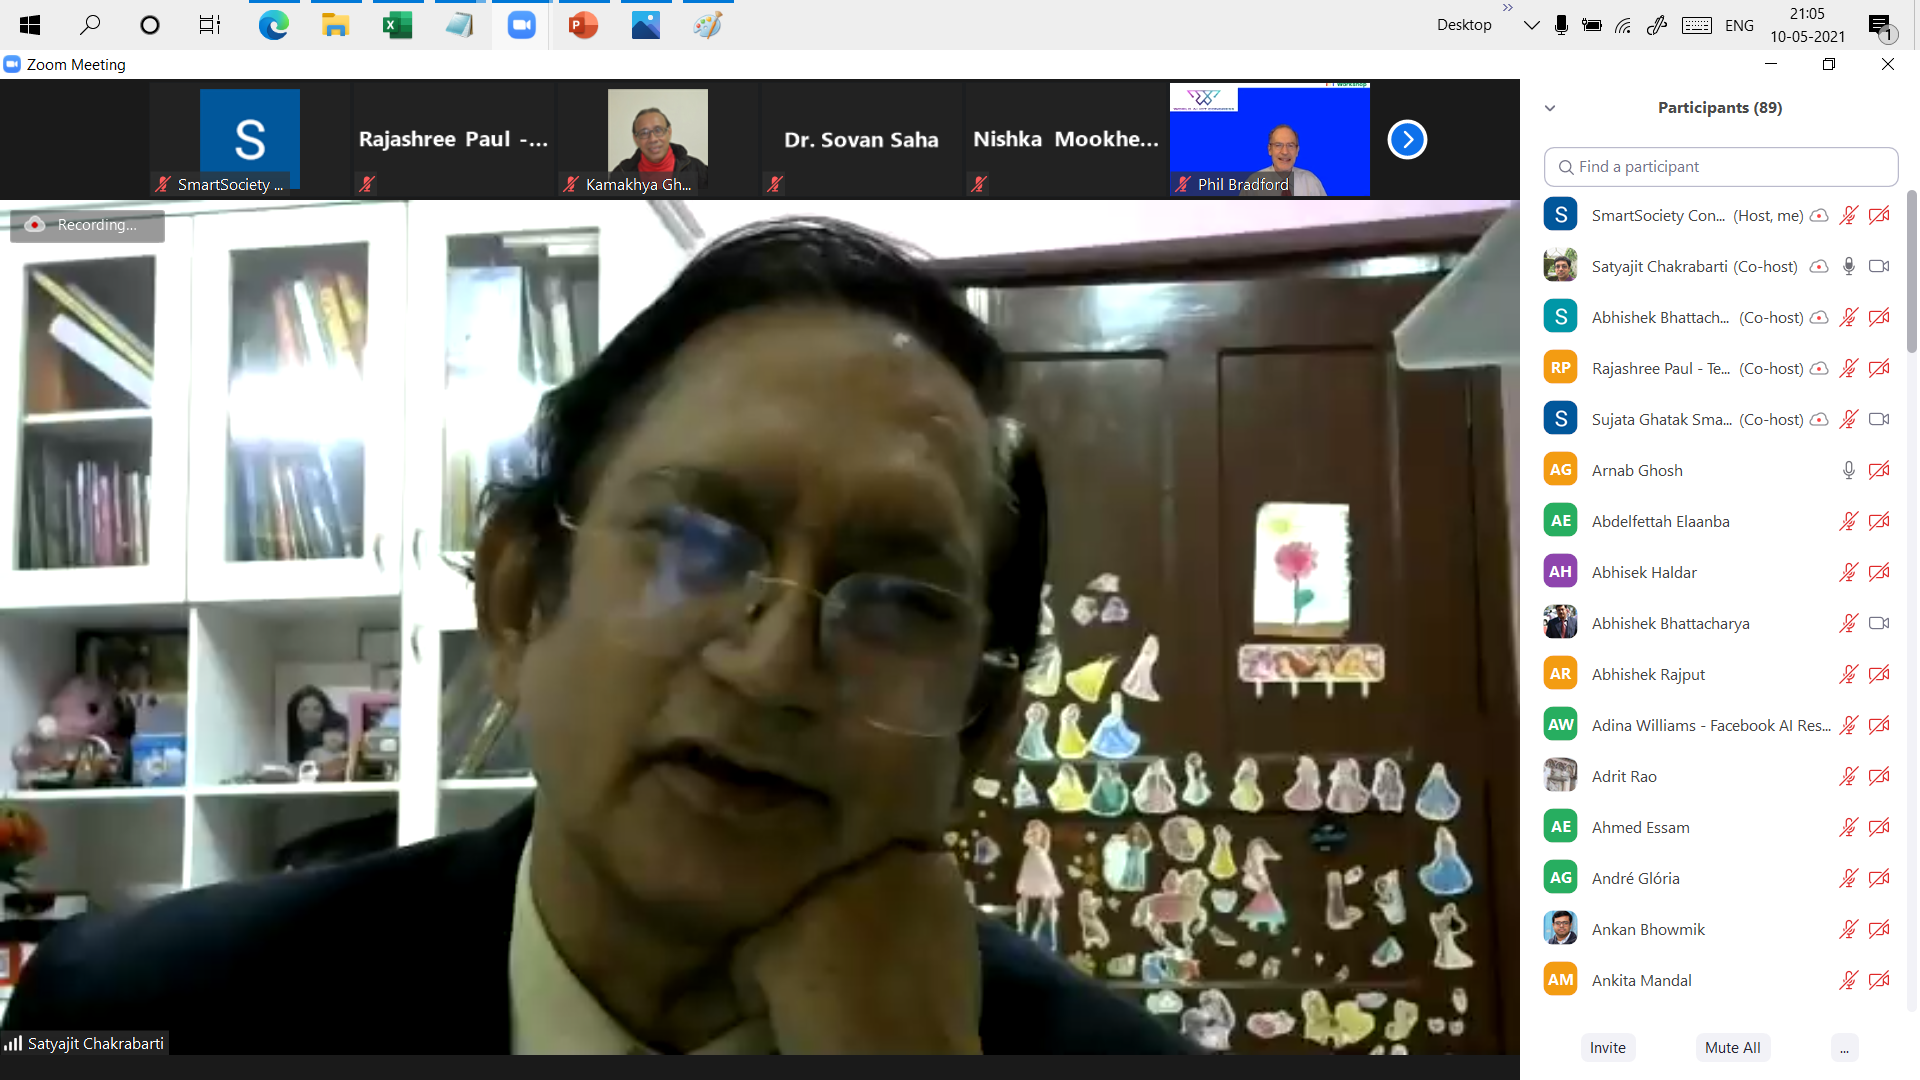This screenshot has height=1080, width=1920.
Task: Click Sujata Ghatak's muted mic icon
Action: [x=1848, y=419]
